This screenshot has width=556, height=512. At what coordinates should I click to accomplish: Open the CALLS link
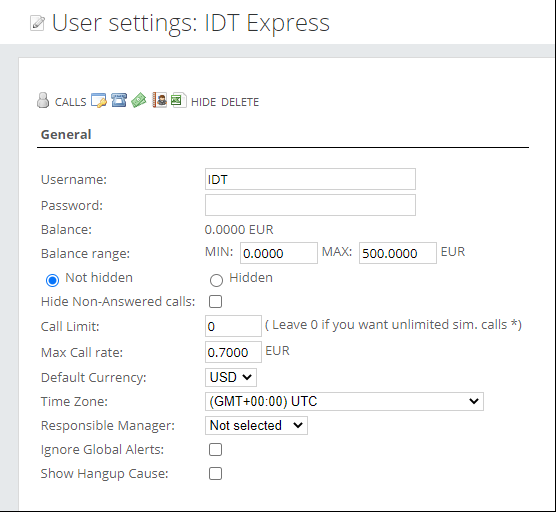pyautogui.click(x=71, y=102)
